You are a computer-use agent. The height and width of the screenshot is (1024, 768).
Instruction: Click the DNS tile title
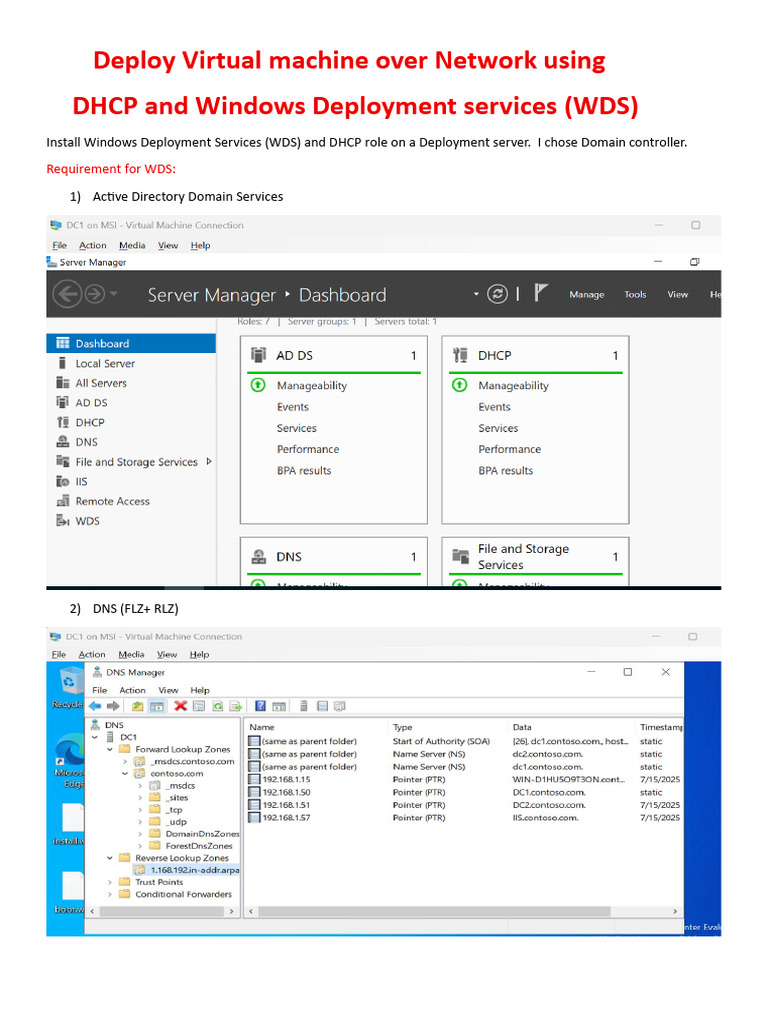coord(289,557)
